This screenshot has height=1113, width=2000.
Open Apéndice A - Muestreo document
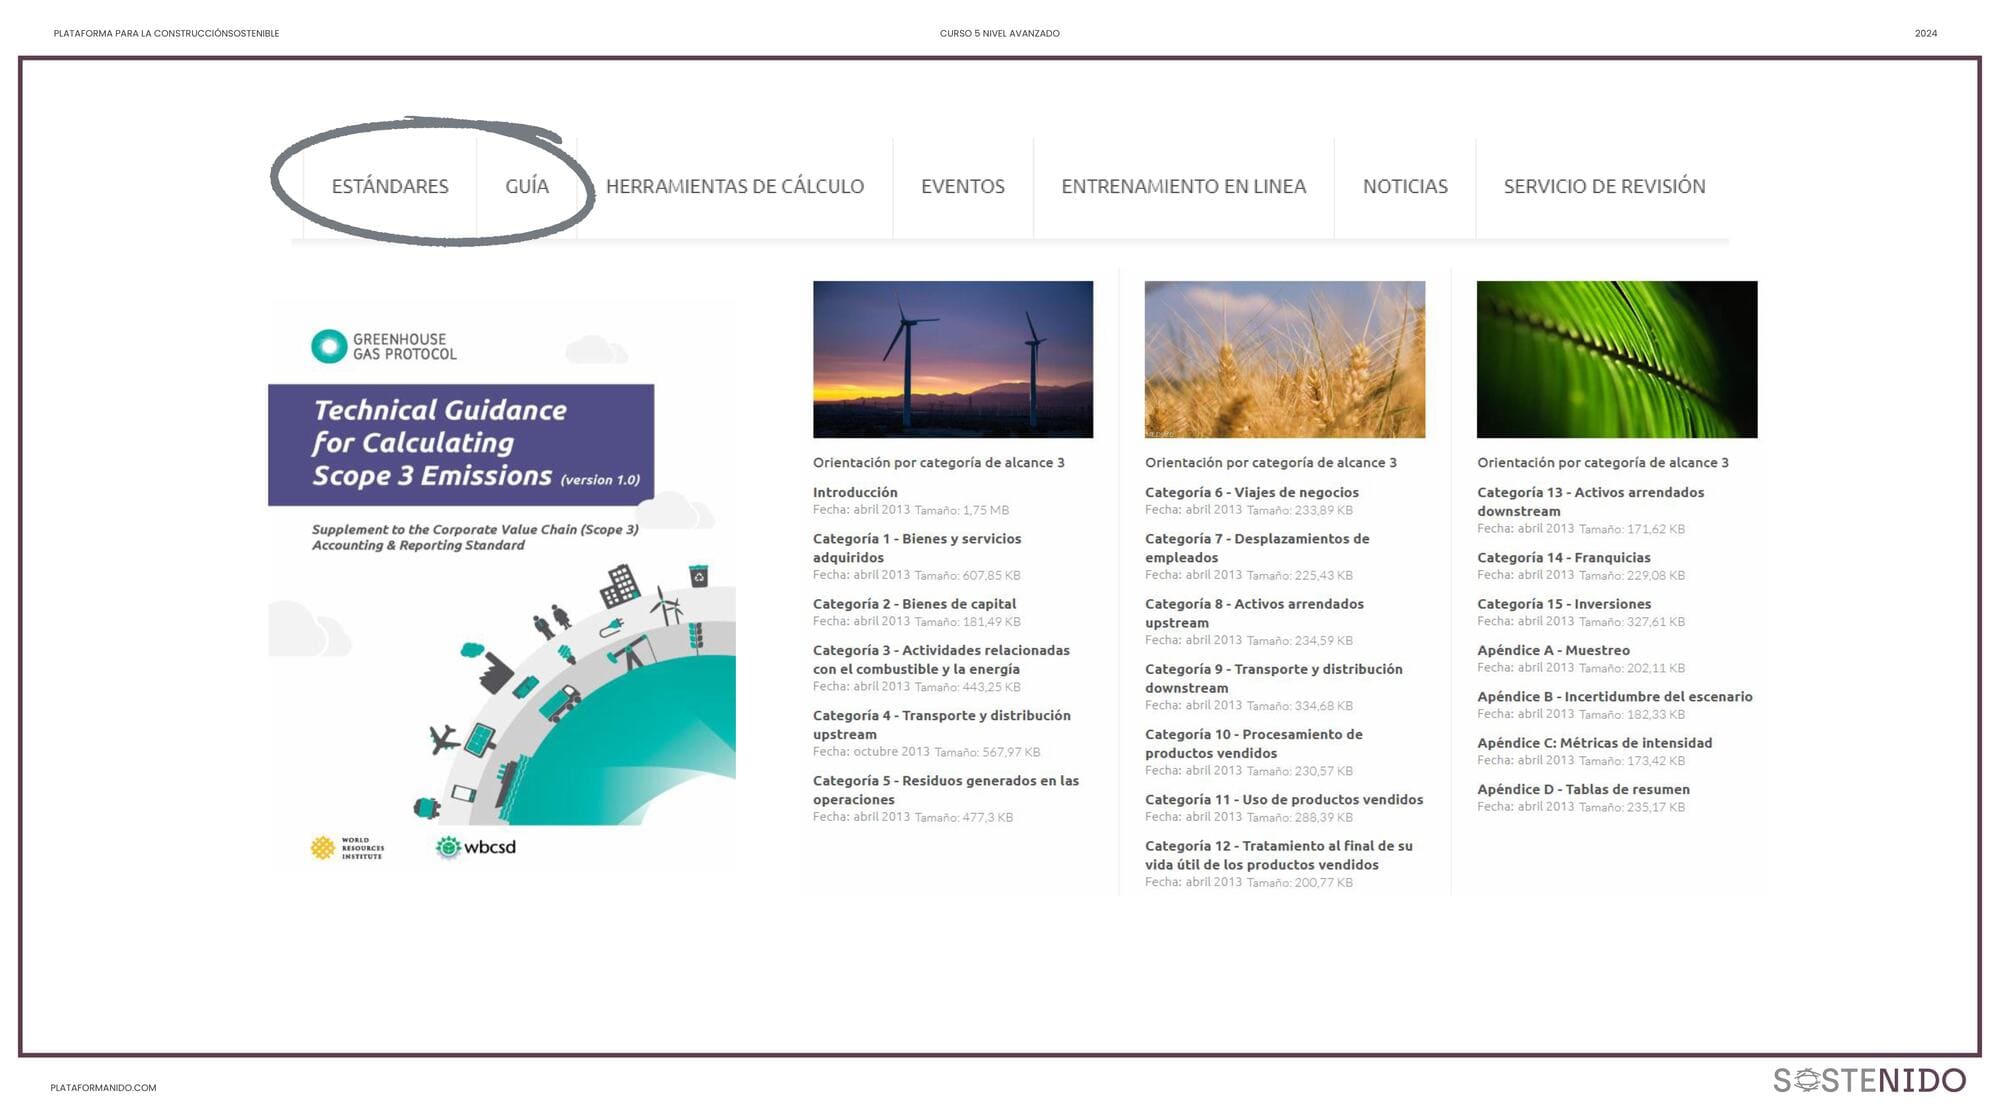[1553, 650]
